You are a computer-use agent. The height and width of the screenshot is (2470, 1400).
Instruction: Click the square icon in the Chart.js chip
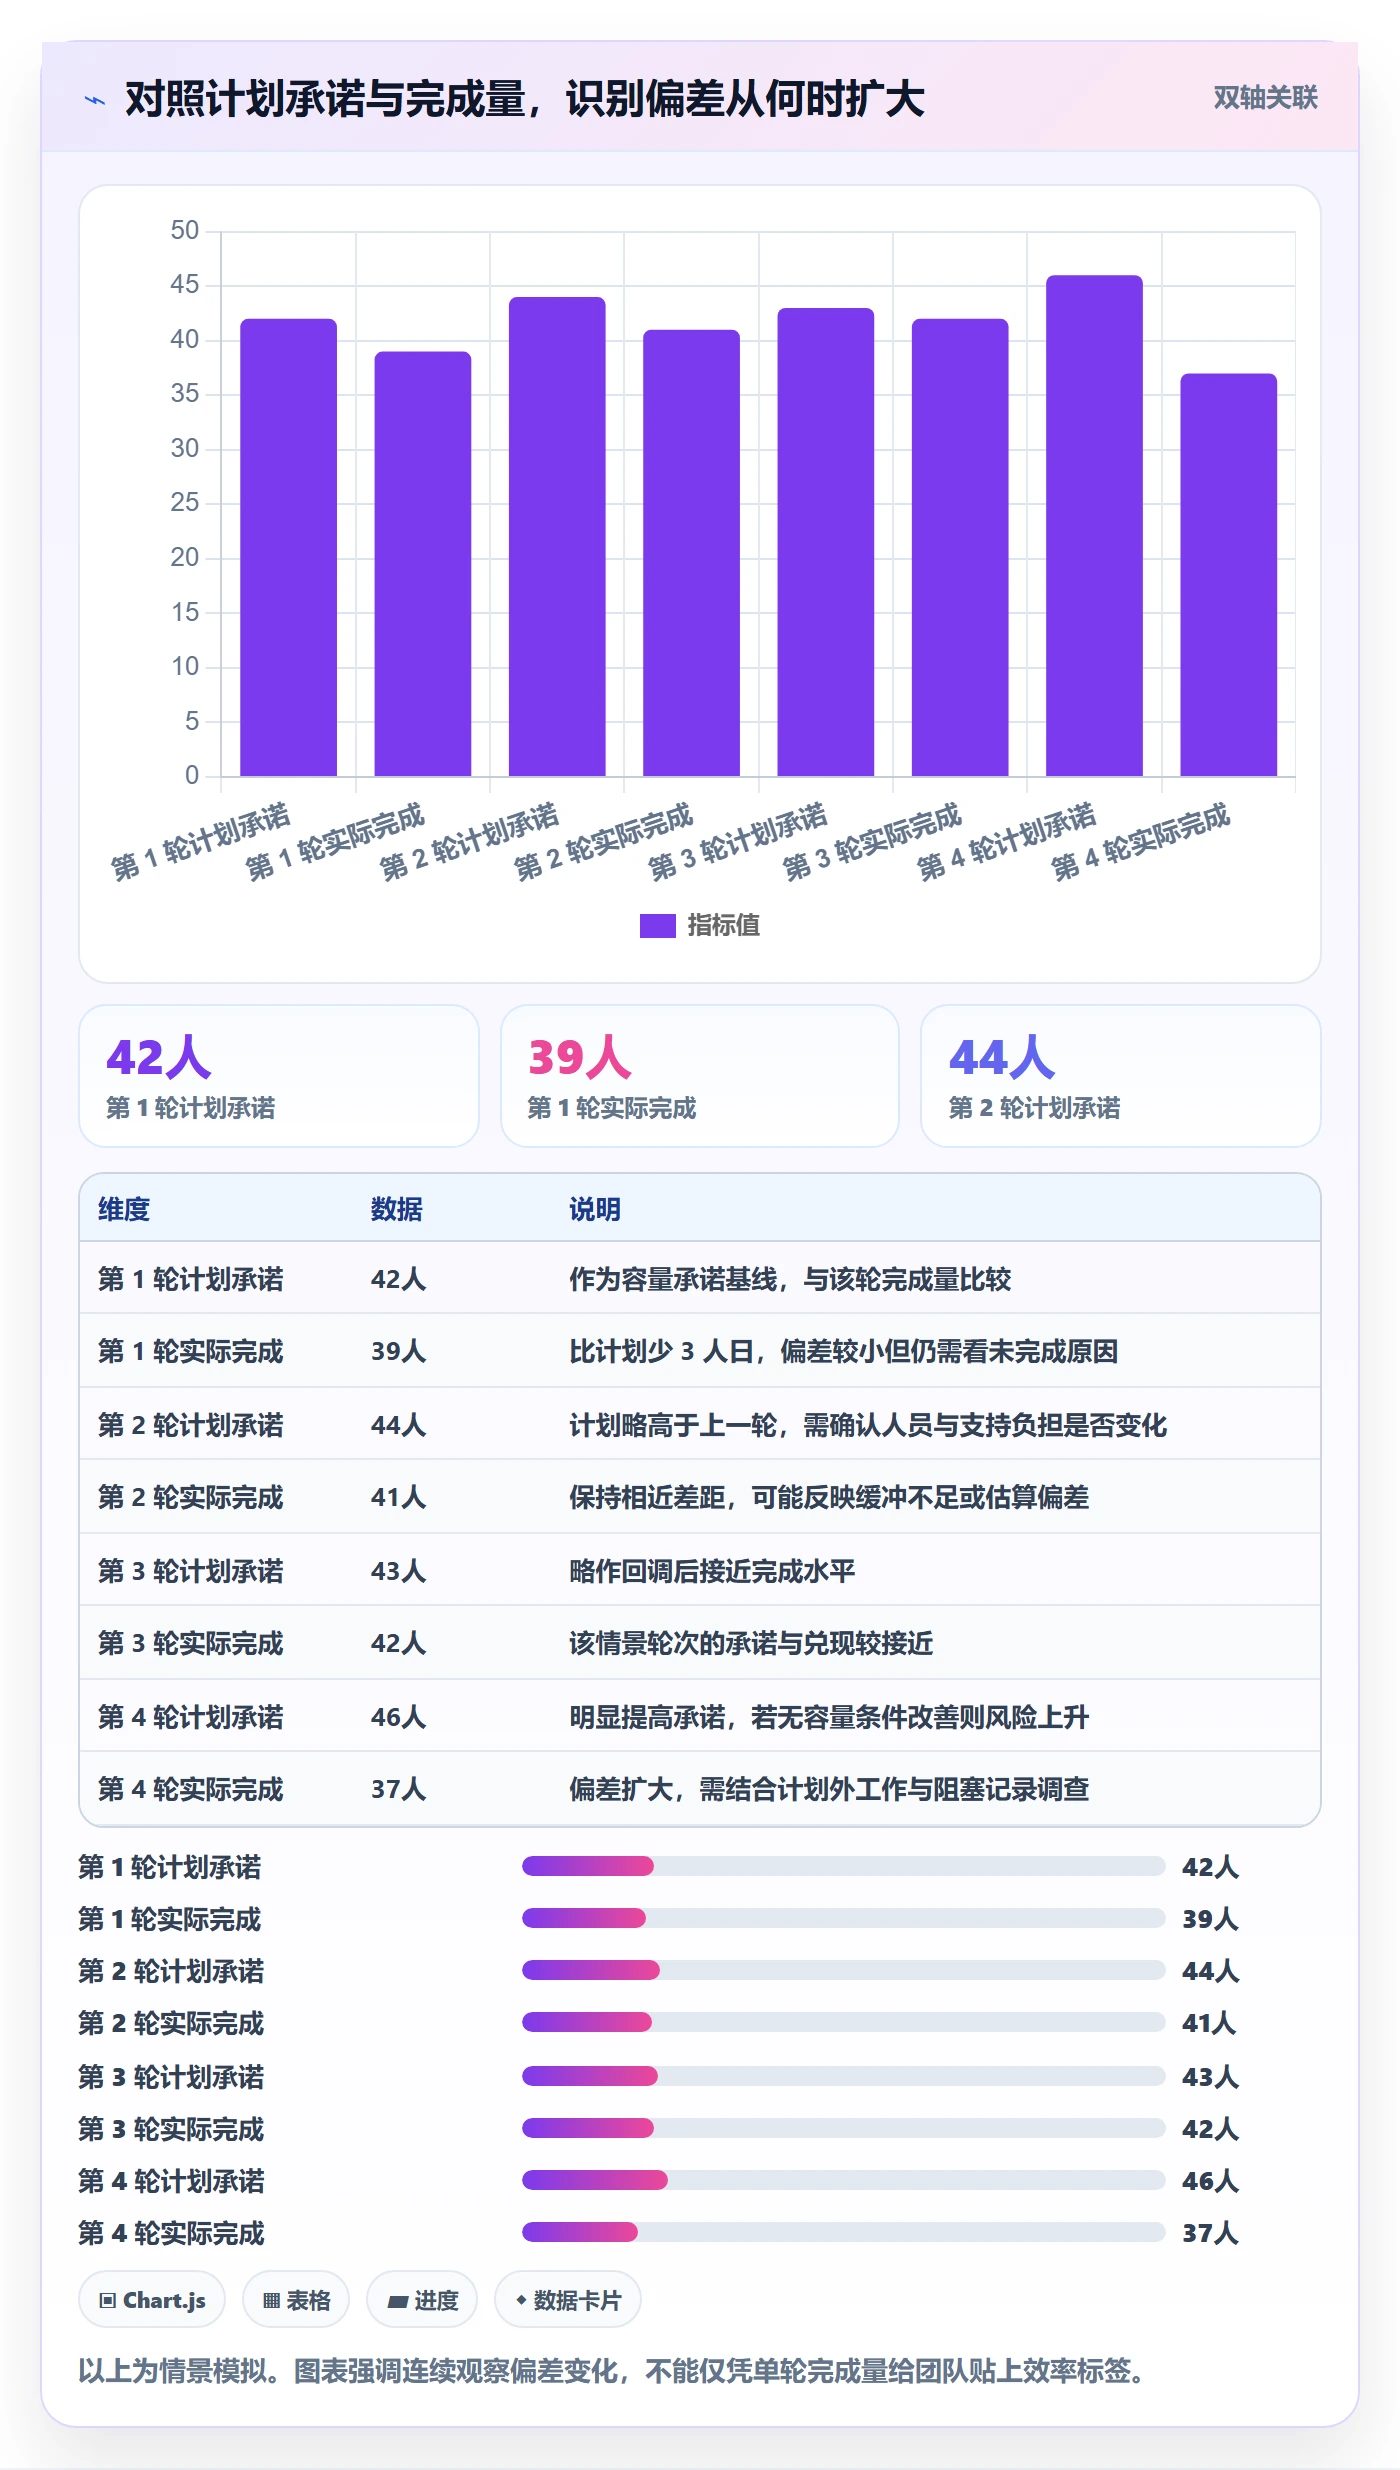(108, 2301)
